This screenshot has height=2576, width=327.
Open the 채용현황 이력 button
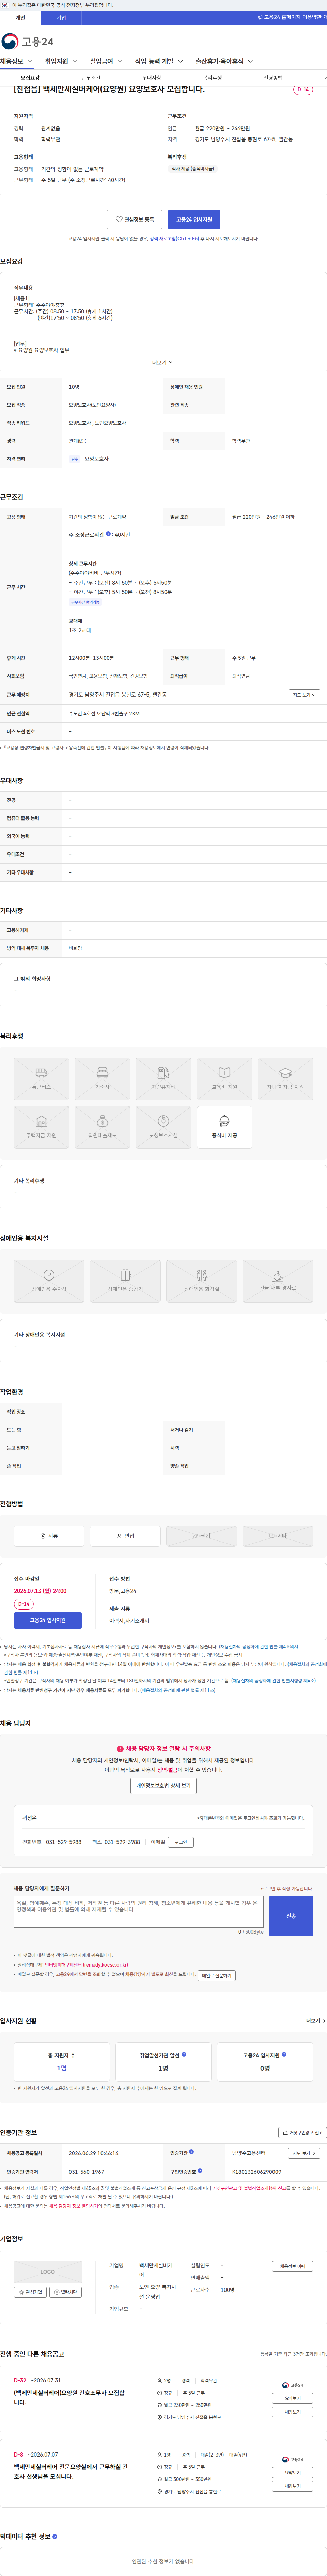coord(292,2266)
